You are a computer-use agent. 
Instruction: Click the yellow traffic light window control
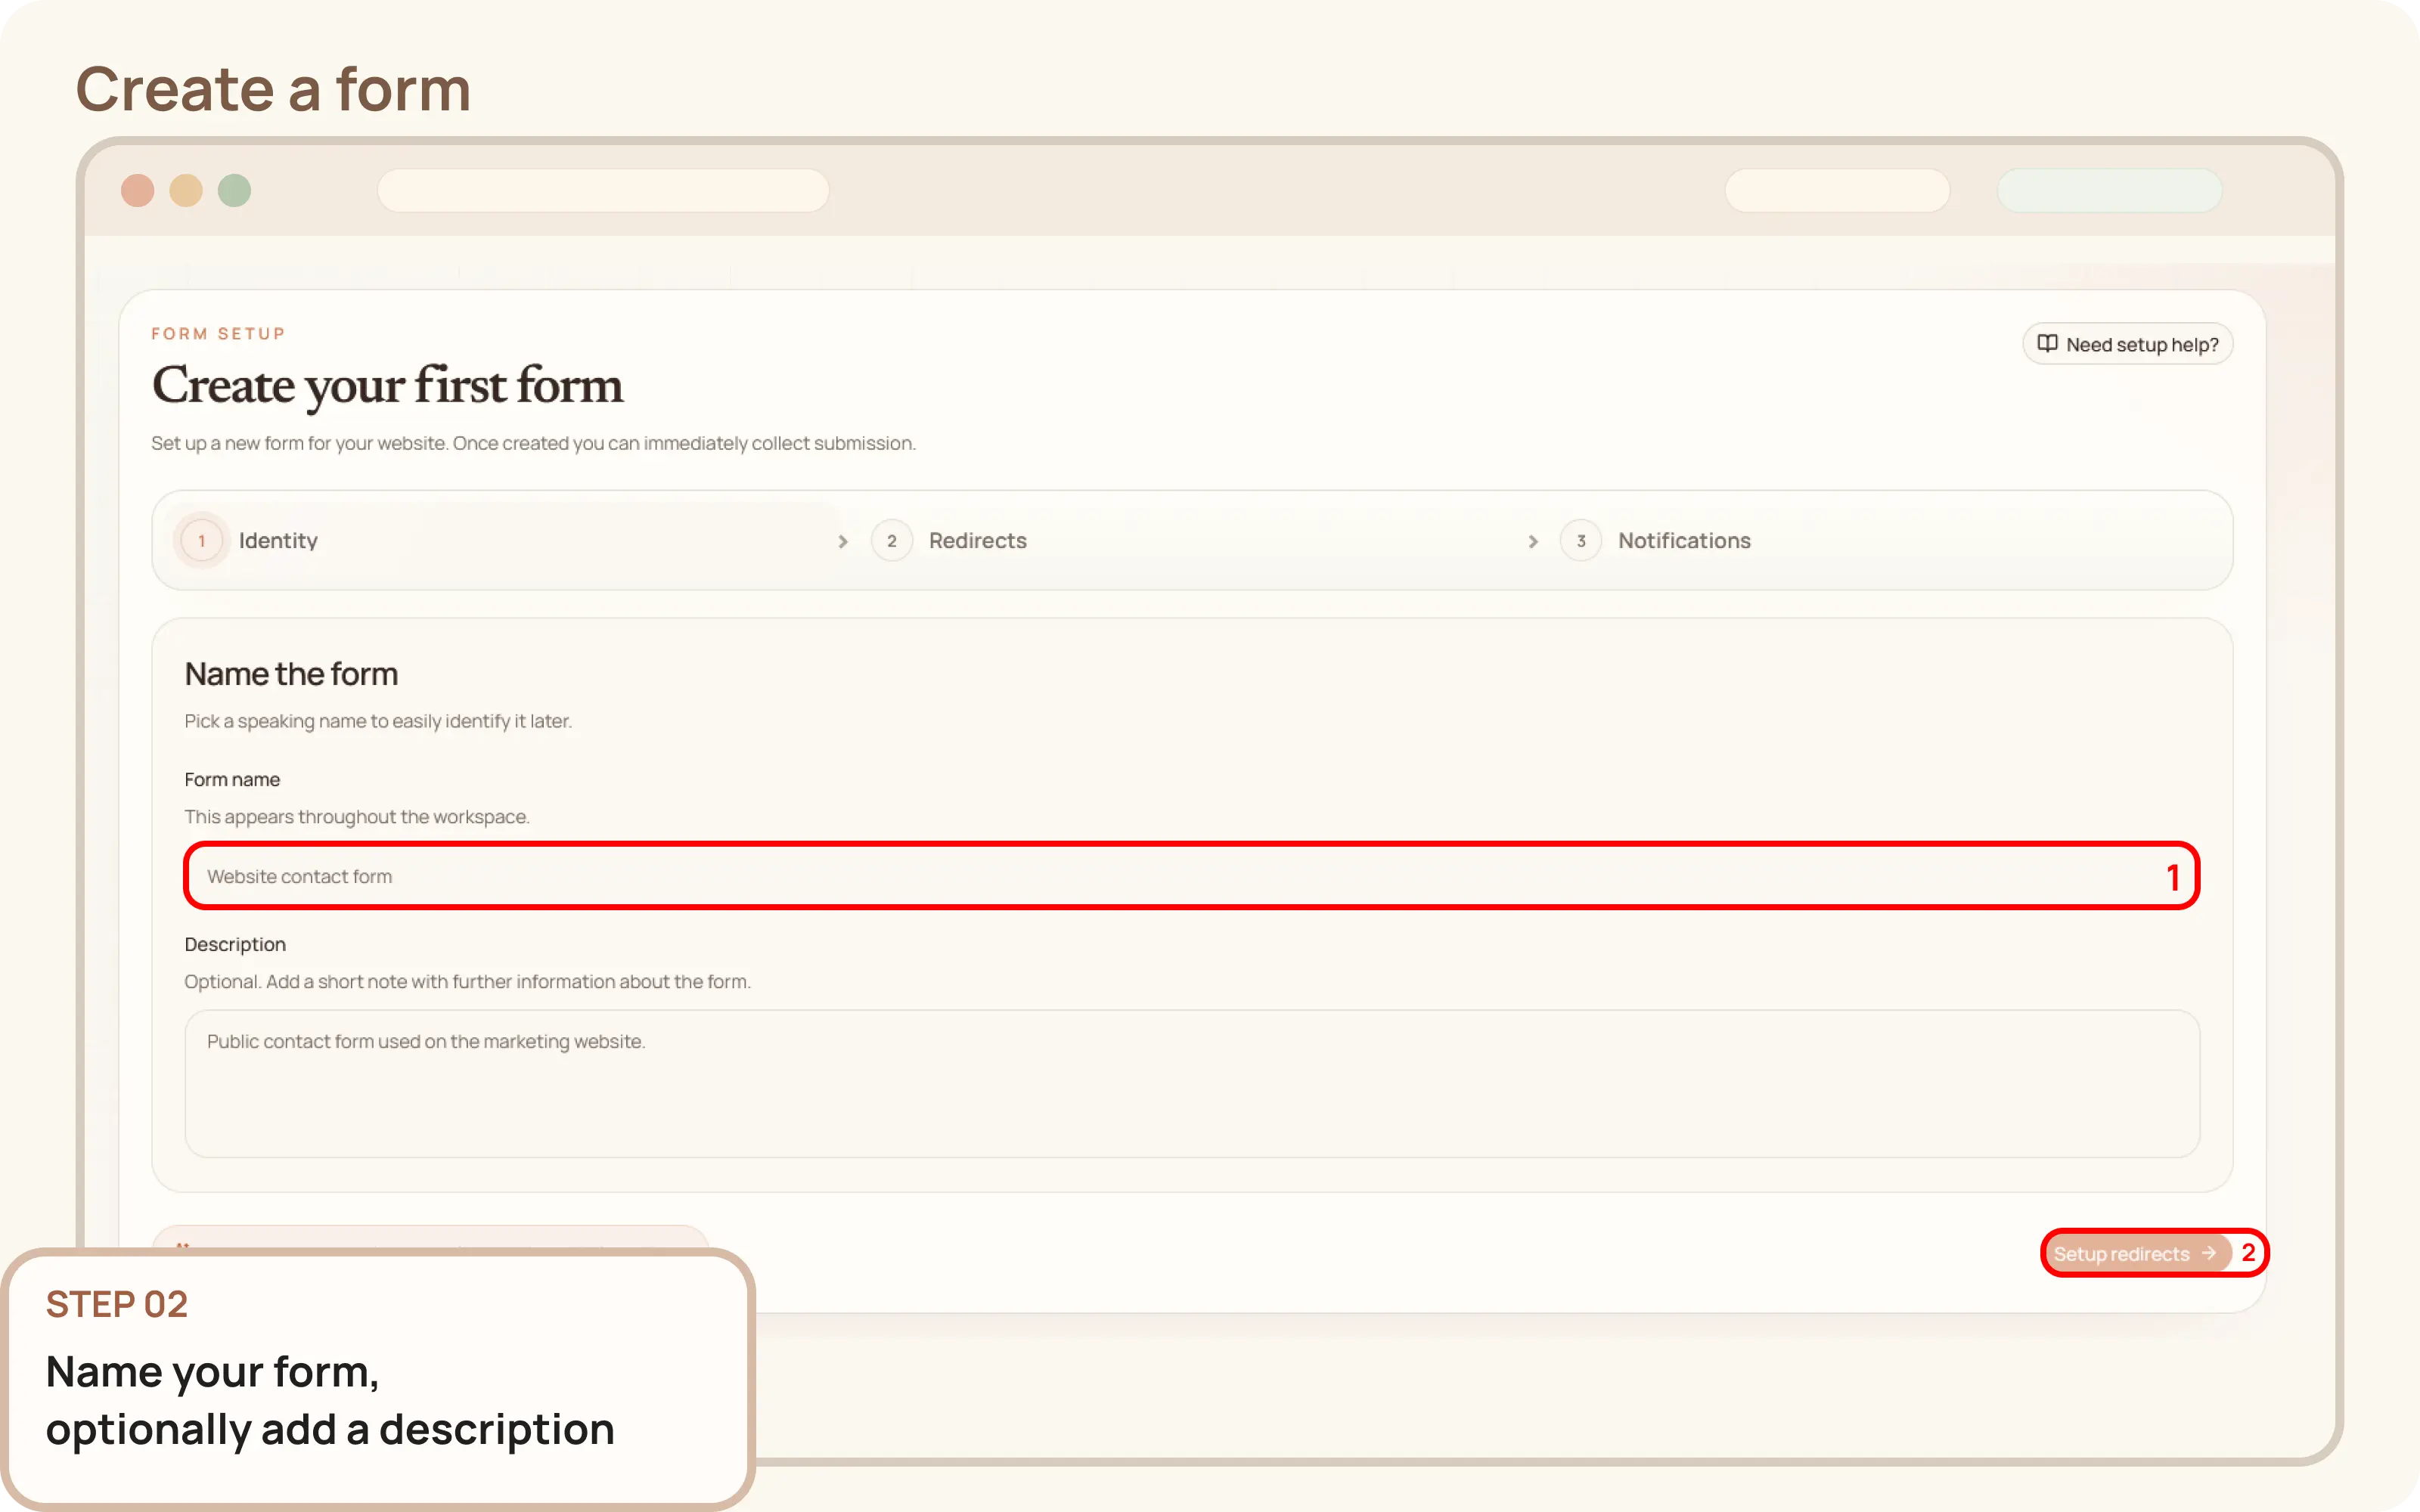point(186,190)
